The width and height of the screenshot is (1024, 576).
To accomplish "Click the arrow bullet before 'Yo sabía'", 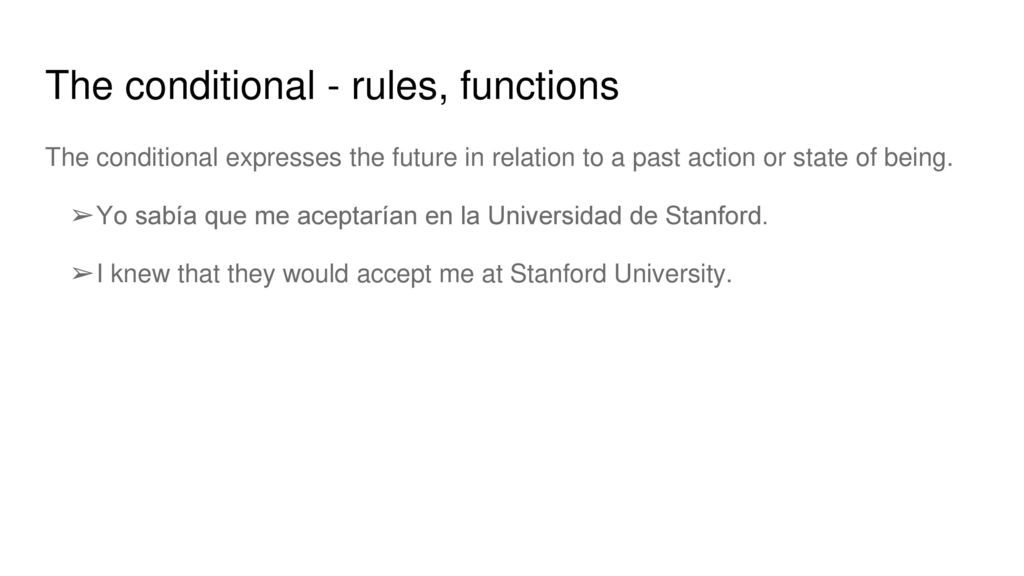I will coord(82,216).
